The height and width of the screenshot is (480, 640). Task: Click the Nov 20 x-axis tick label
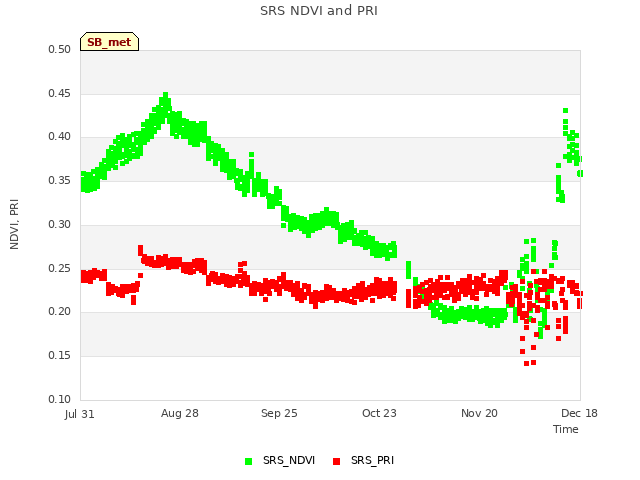coord(479,413)
